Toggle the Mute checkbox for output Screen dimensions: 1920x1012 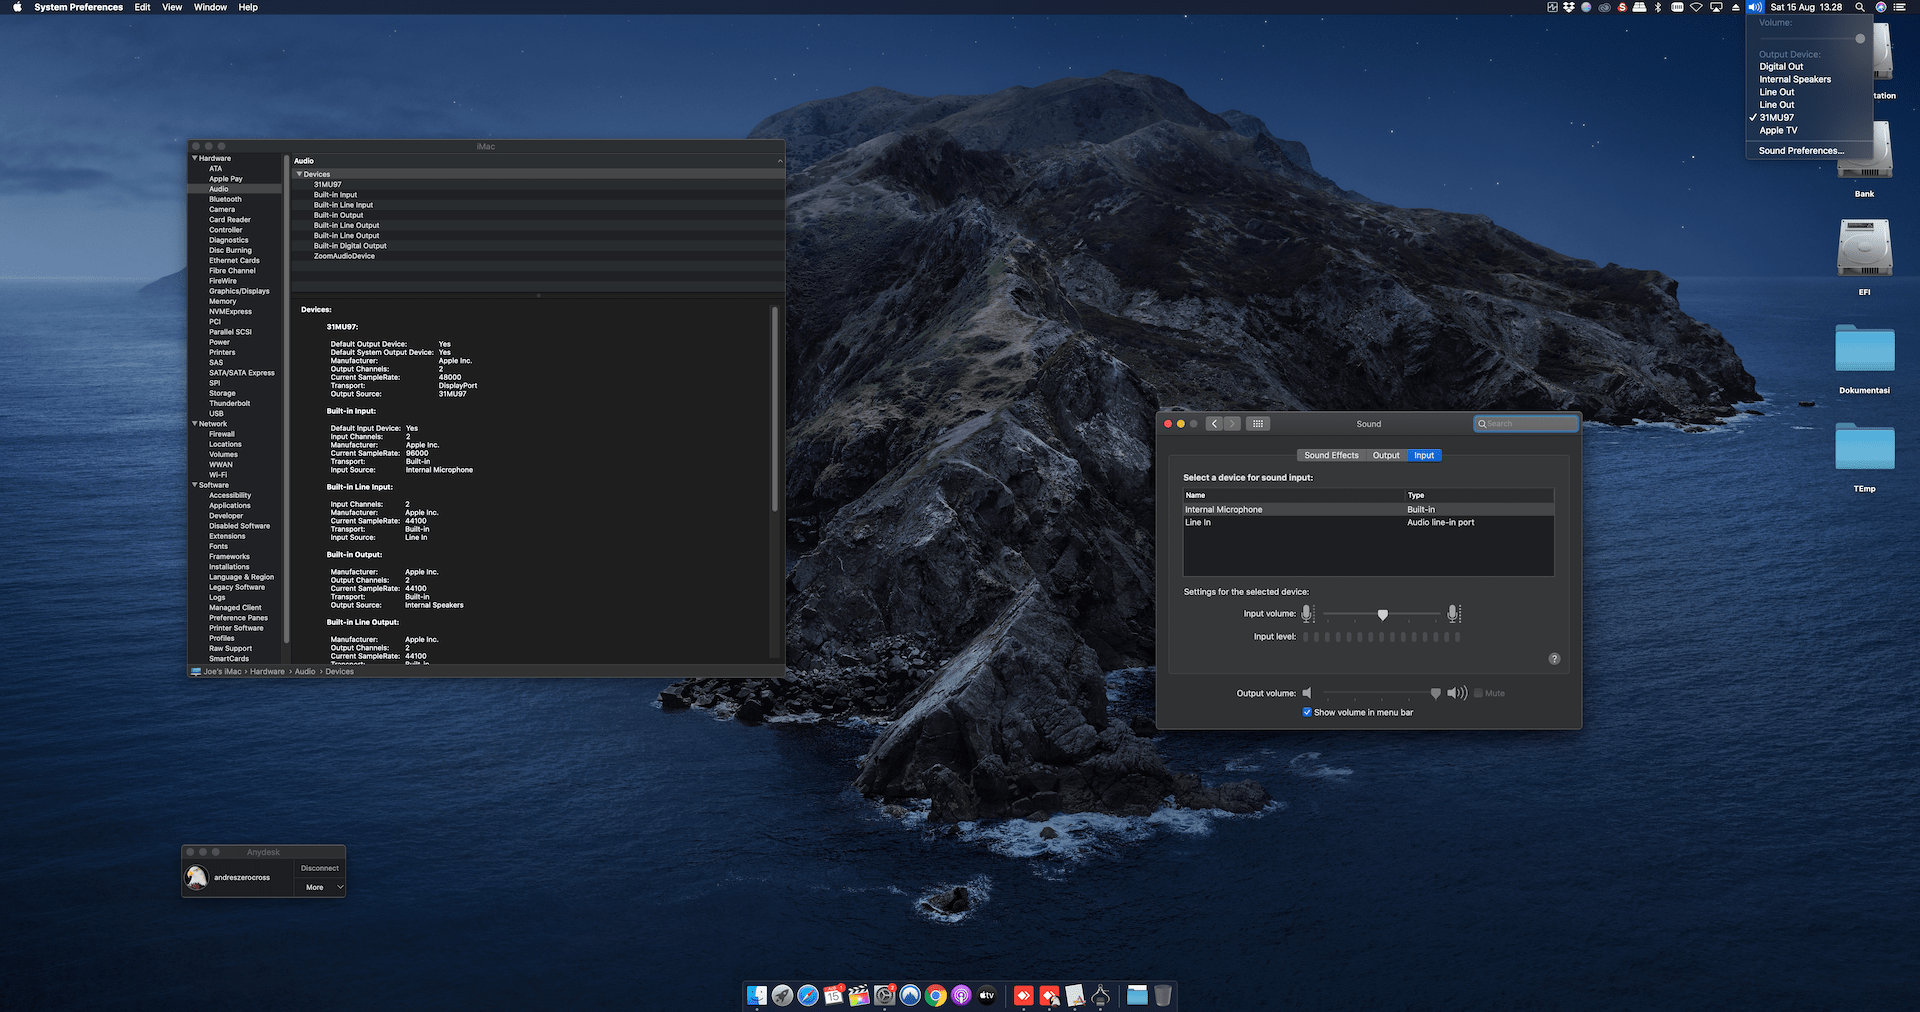1478,693
